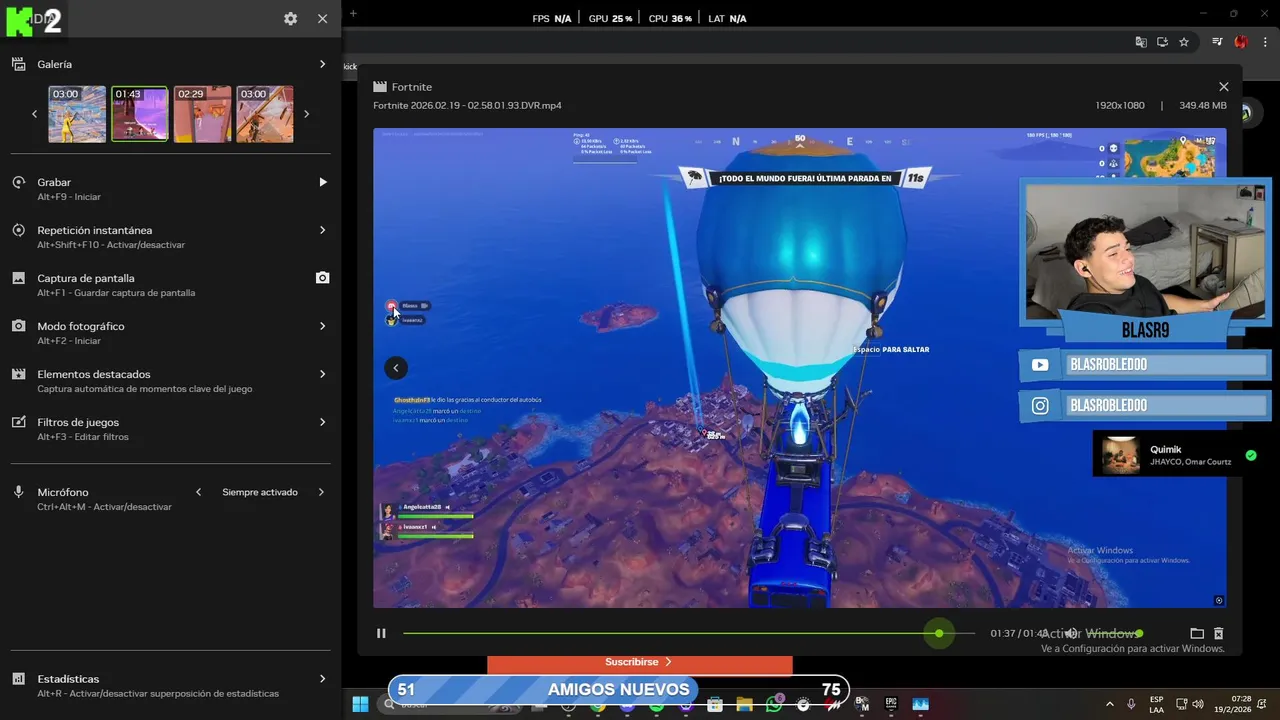
Task: Open File Explorer from the taskbar
Action: pos(744,704)
